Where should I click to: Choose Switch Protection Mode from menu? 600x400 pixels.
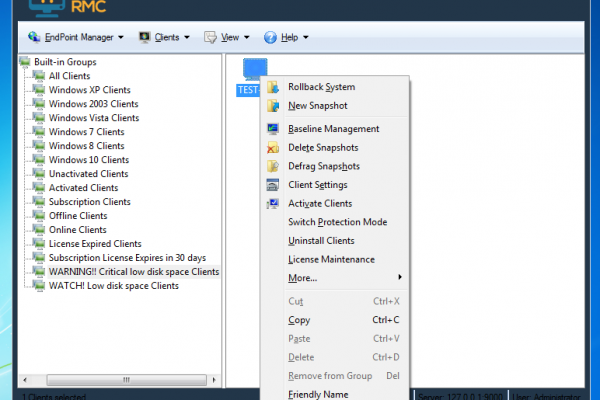[x=337, y=222]
